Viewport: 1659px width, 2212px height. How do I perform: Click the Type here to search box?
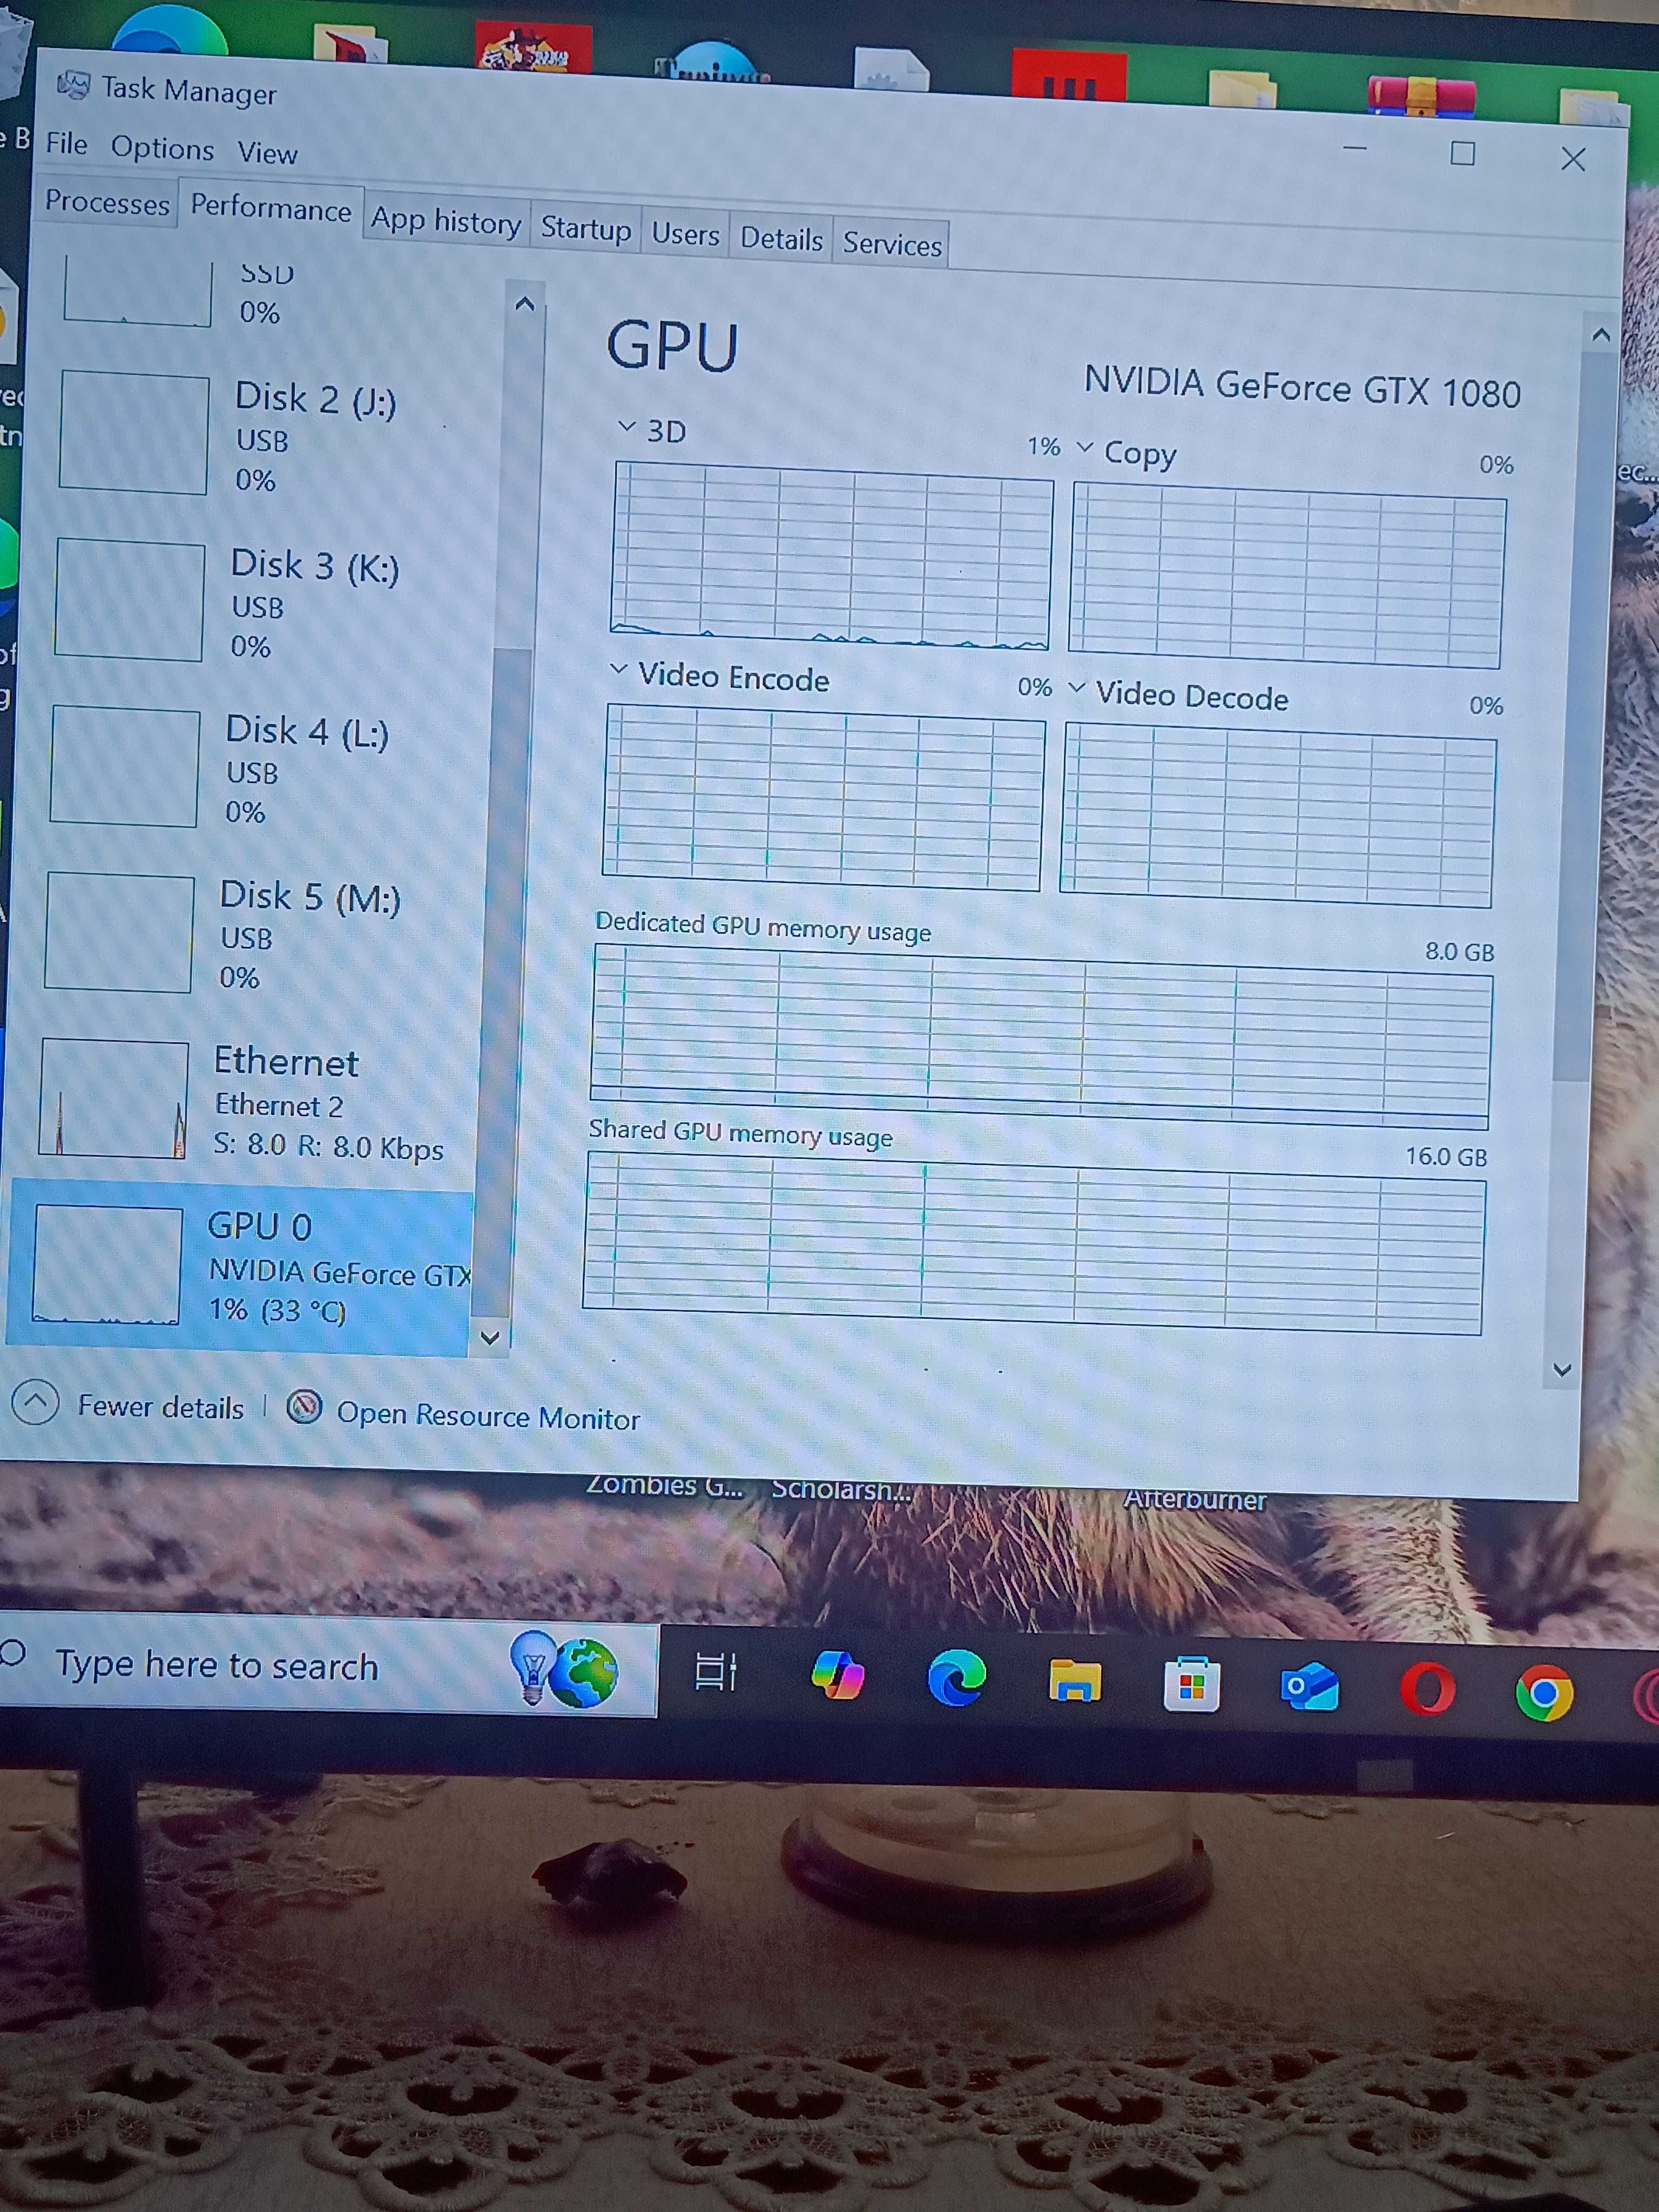click(x=328, y=1664)
